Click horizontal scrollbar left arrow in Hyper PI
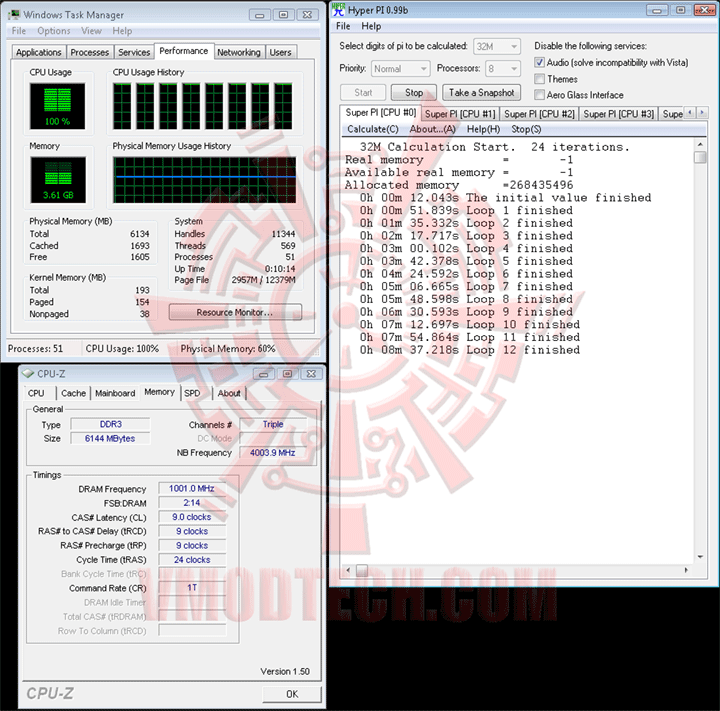This screenshot has width=720, height=711. [x=348, y=570]
